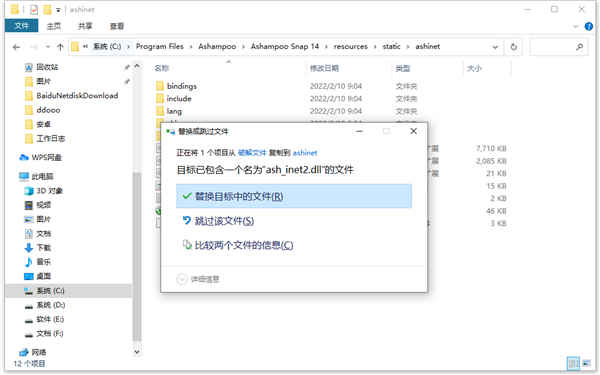The width and height of the screenshot is (600, 375).
Task: Click the back navigation arrow
Action: 16,47
